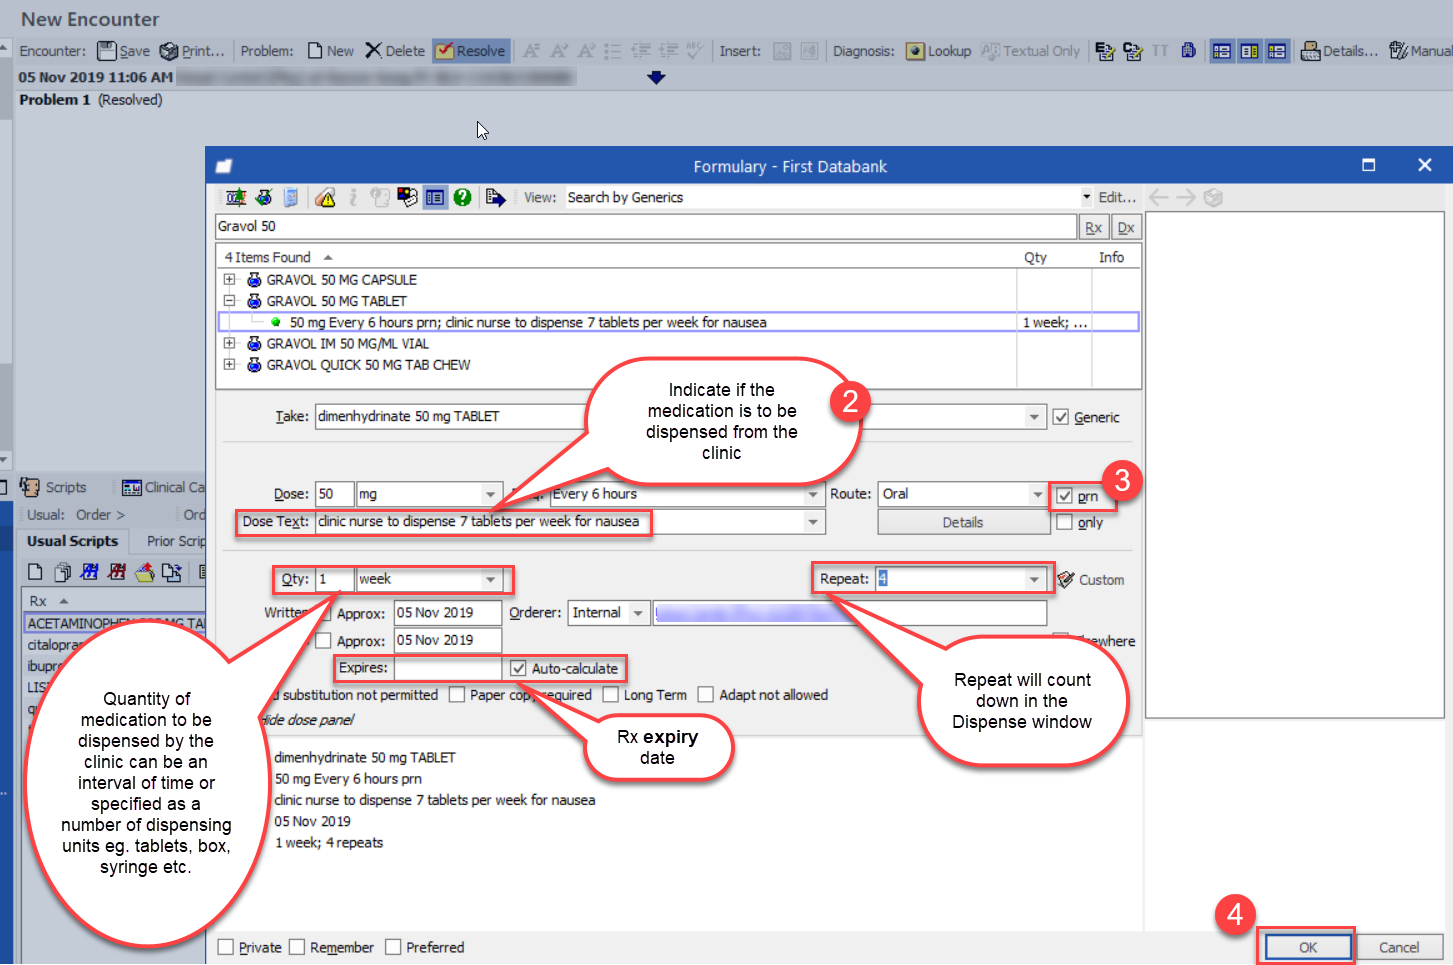Click the yellow warning triangle icon
Image resolution: width=1453 pixels, height=965 pixels.
pyautogui.click(x=325, y=198)
